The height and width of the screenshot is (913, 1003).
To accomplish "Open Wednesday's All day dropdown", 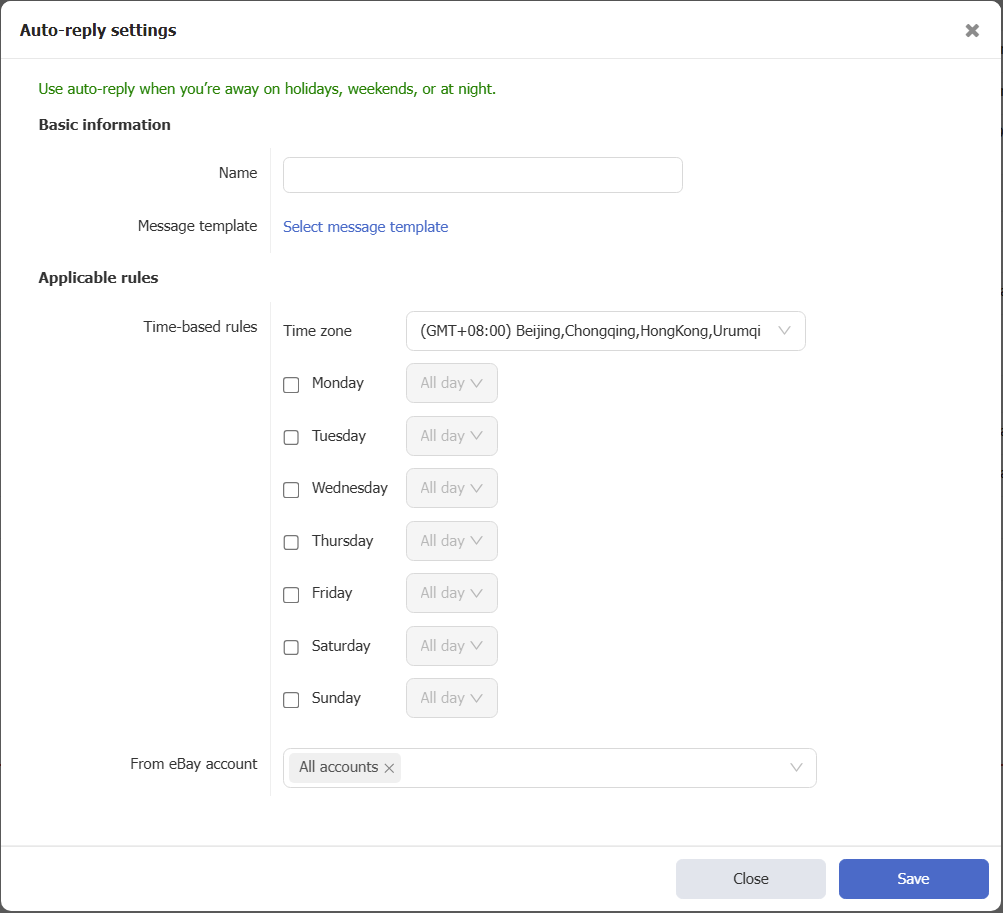I will pyautogui.click(x=451, y=488).
